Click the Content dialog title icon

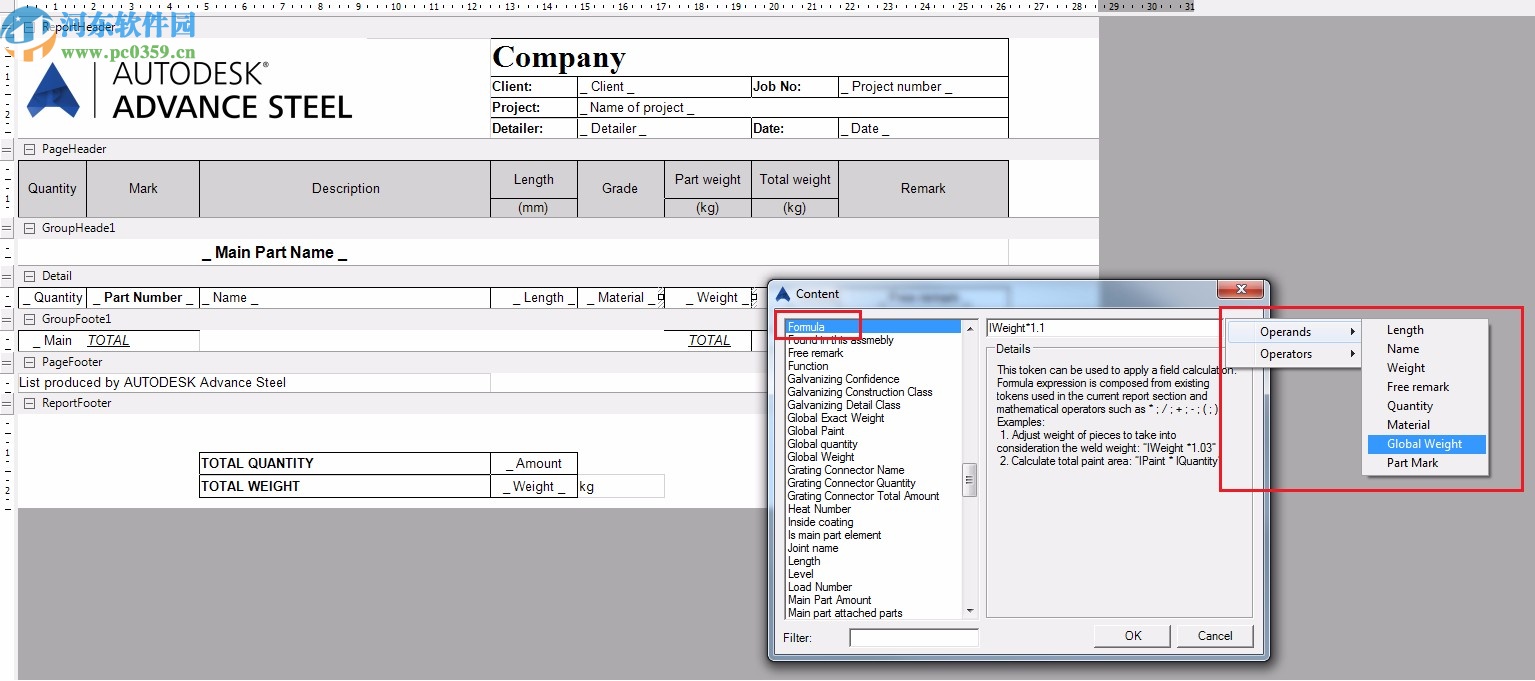pos(783,294)
